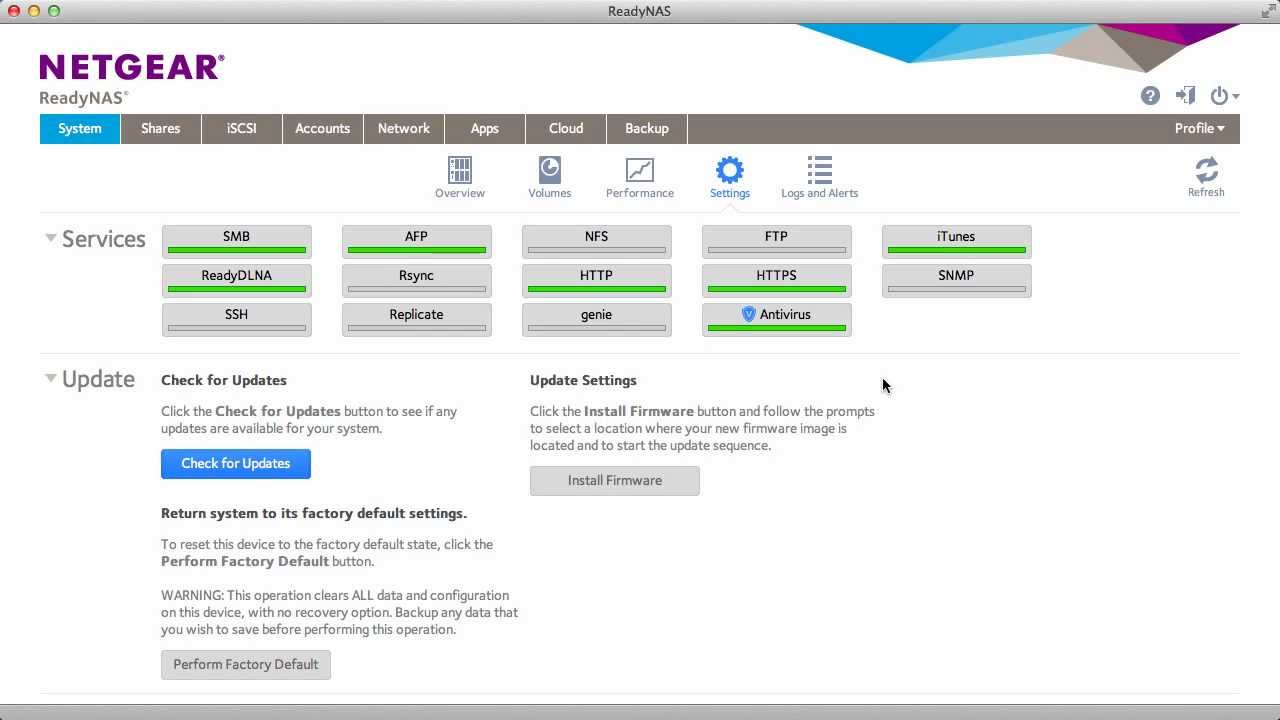1280x720 pixels.
Task: Click the Refresh arrows icon
Action: 1206,170
